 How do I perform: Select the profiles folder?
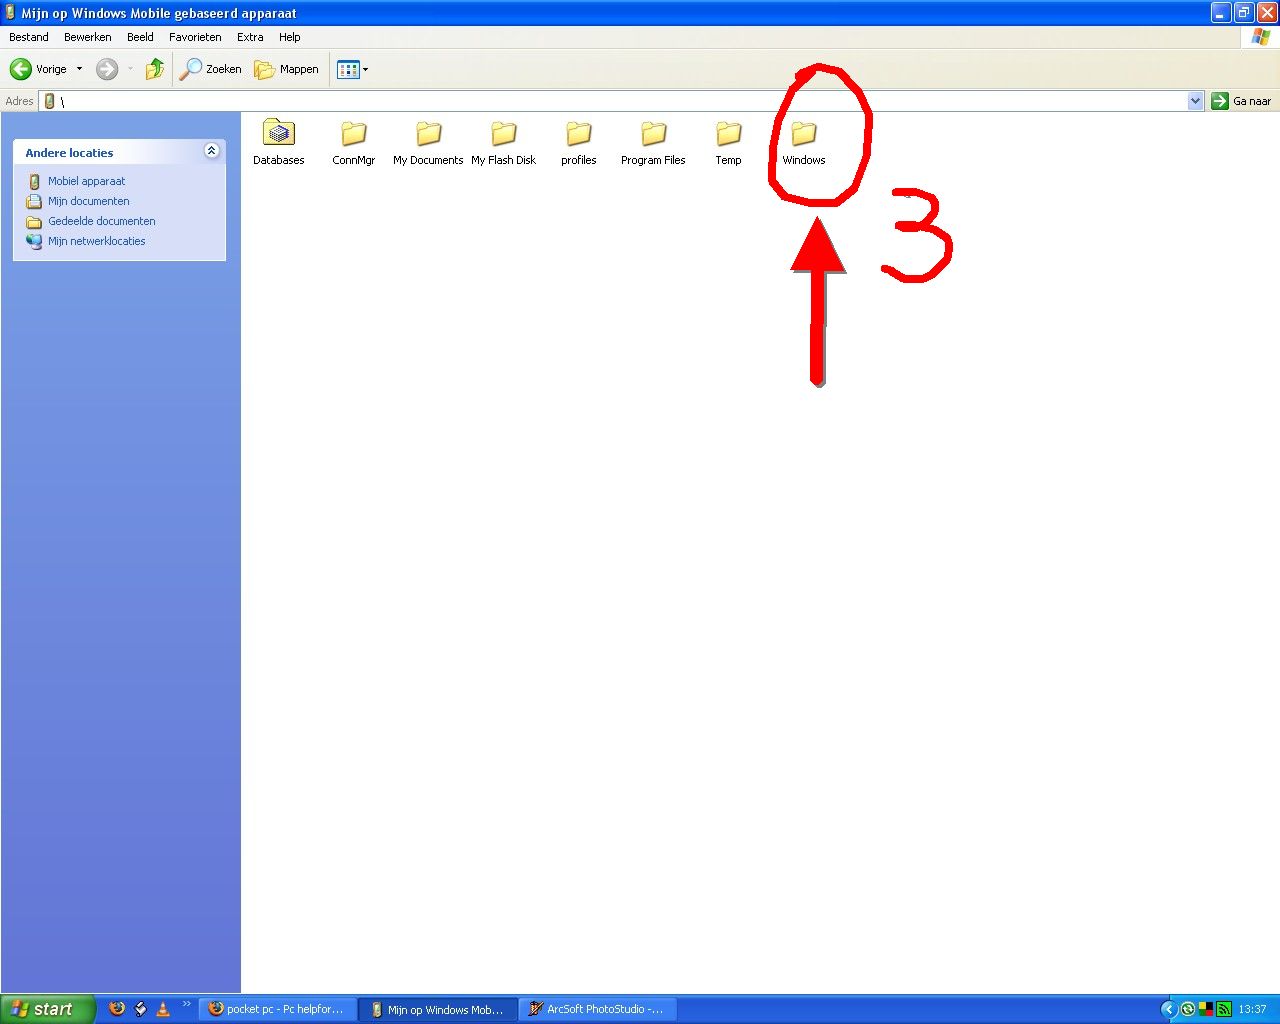579,142
